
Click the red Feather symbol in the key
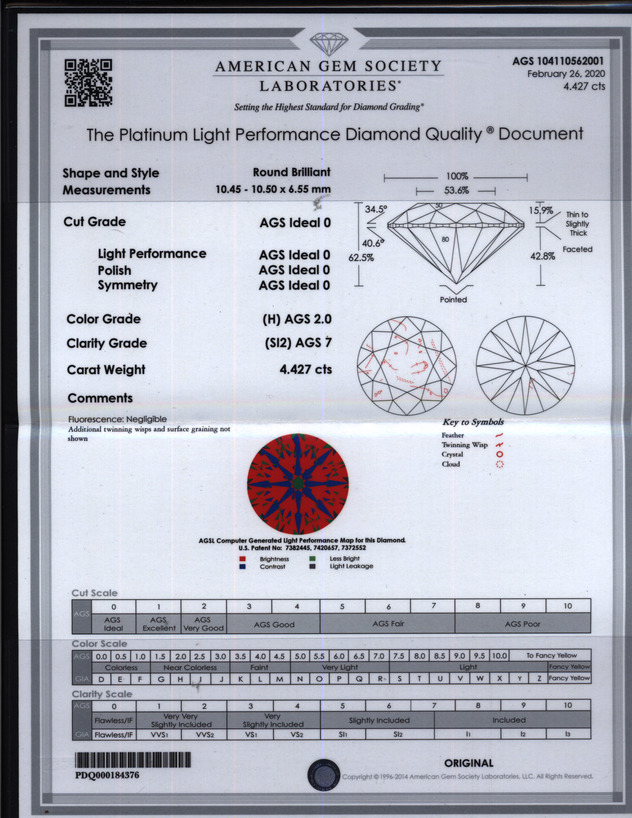click(499, 435)
